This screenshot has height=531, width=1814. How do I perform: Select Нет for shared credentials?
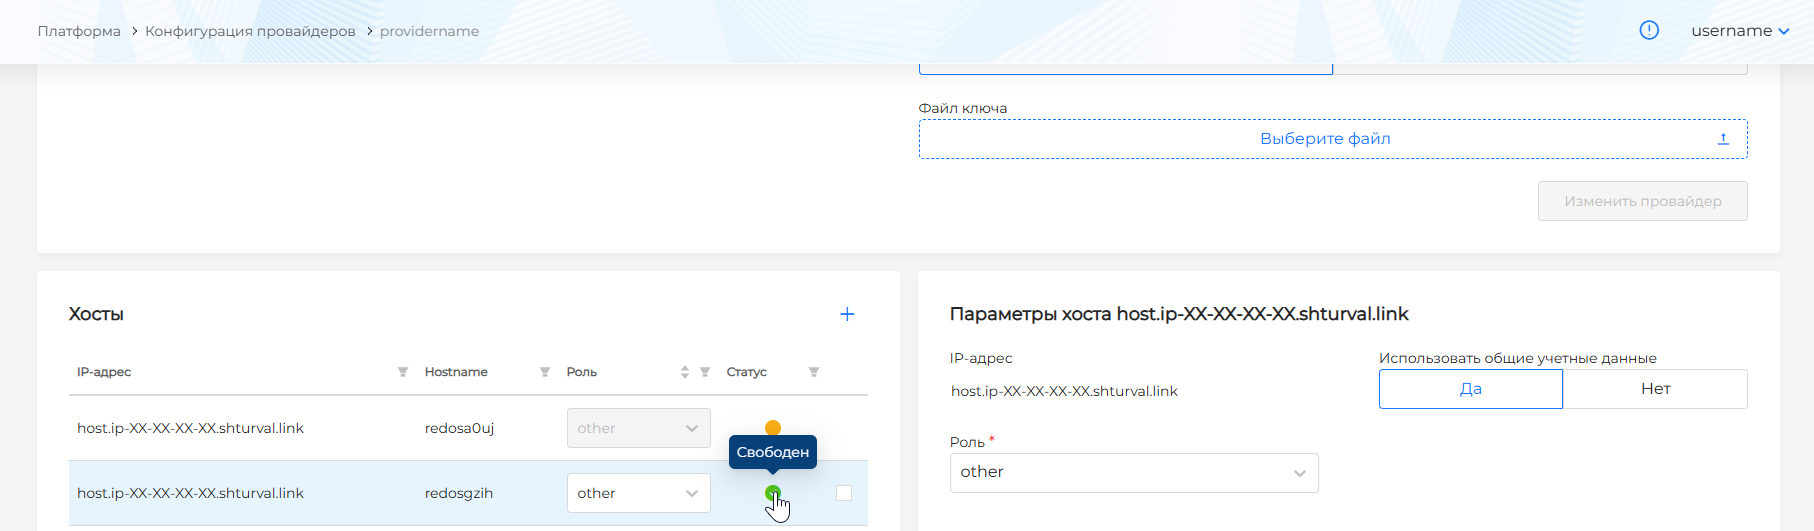coord(1655,389)
